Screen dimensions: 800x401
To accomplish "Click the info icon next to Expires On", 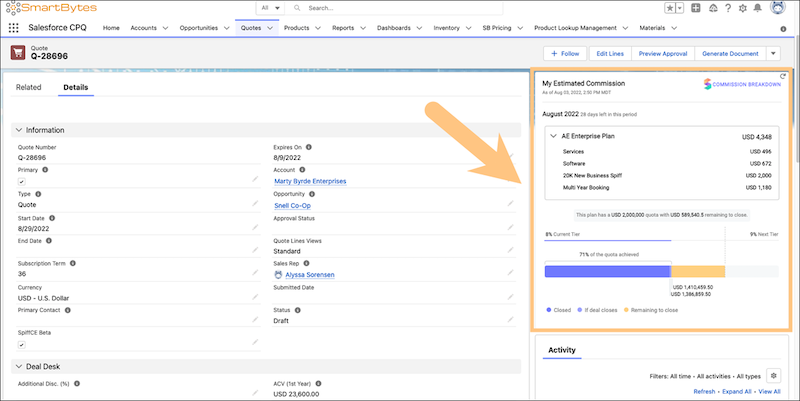I will [x=309, y=147].
